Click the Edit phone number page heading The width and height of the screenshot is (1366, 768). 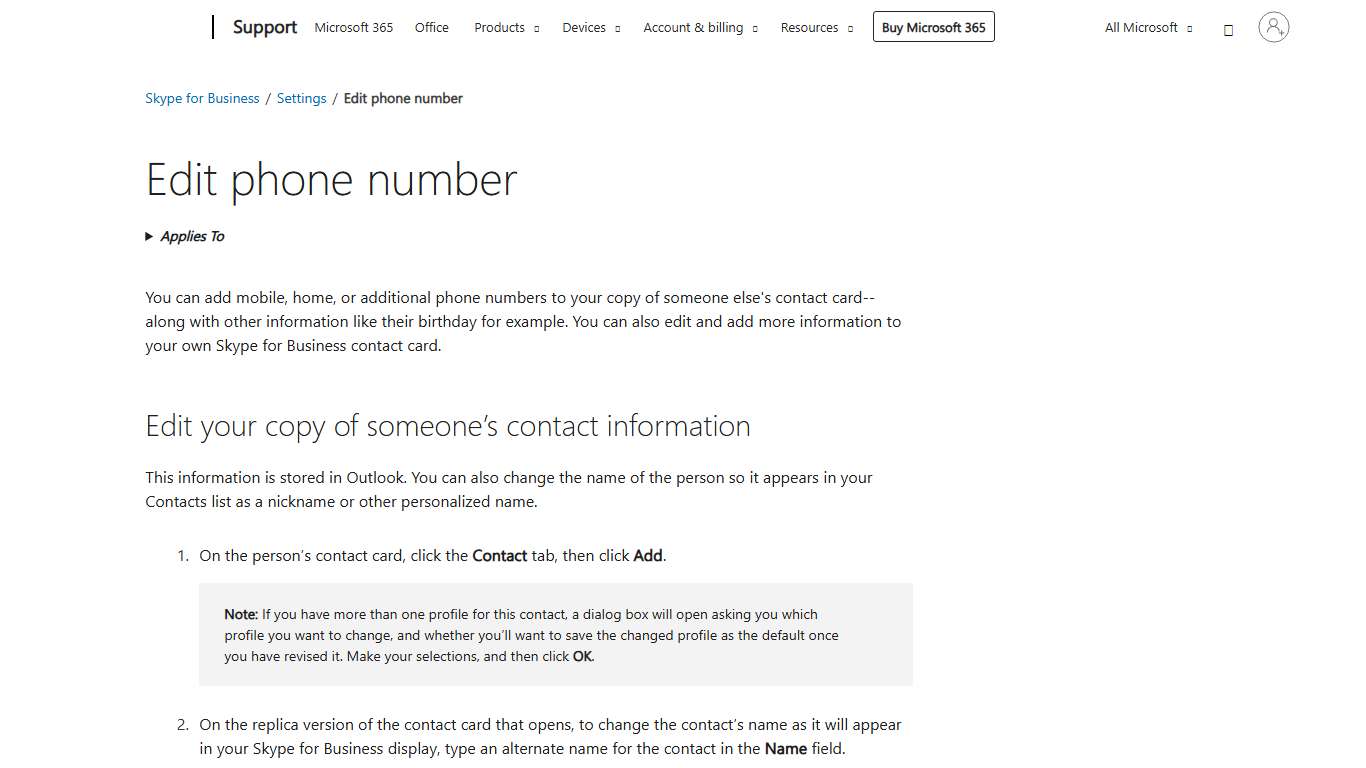tap(331, 180)
